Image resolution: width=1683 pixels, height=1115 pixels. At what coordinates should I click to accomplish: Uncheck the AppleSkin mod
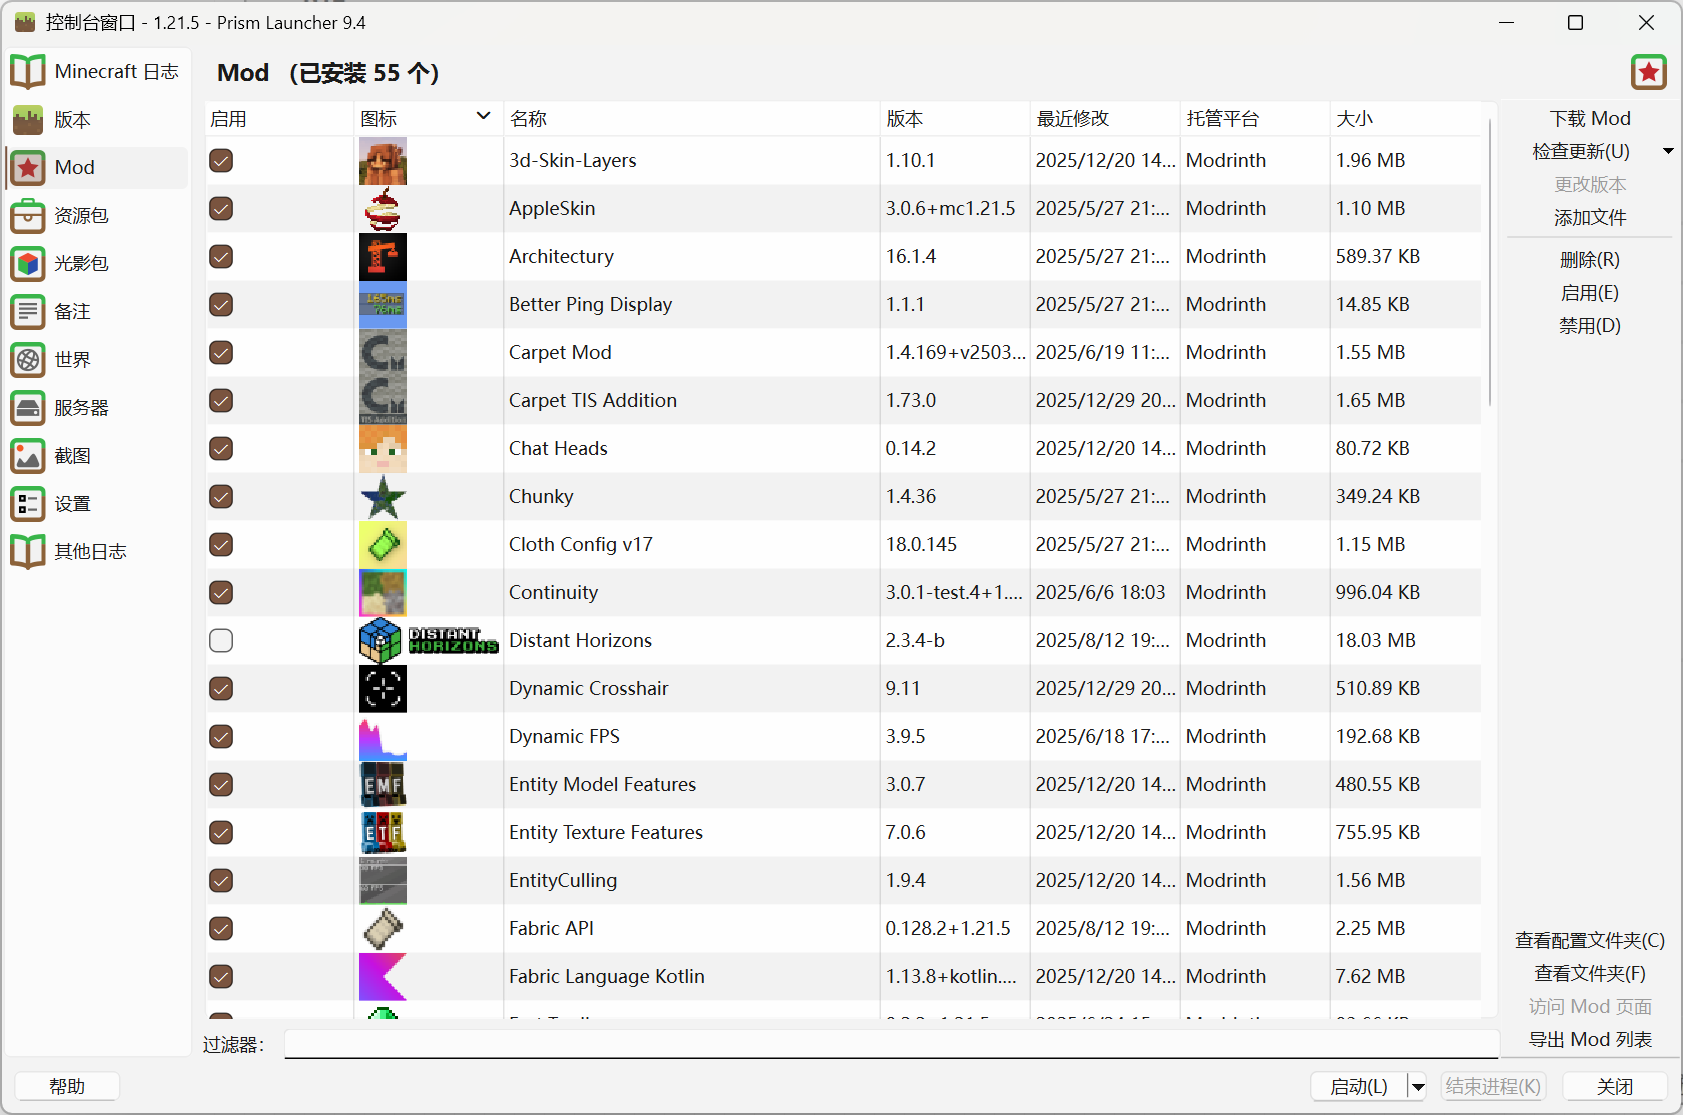pyautogui.click(x=221, y=209)
